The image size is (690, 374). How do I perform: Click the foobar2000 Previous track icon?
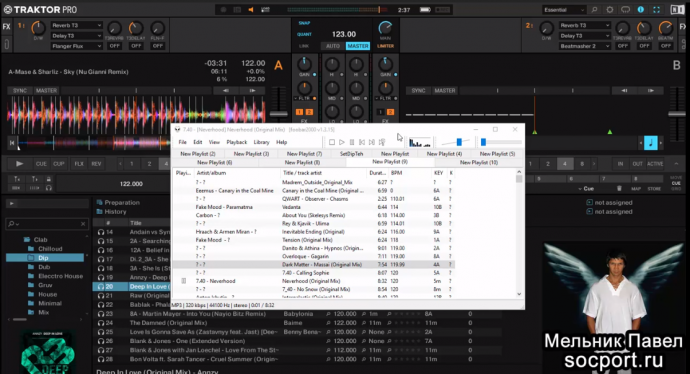click(362, 142)
